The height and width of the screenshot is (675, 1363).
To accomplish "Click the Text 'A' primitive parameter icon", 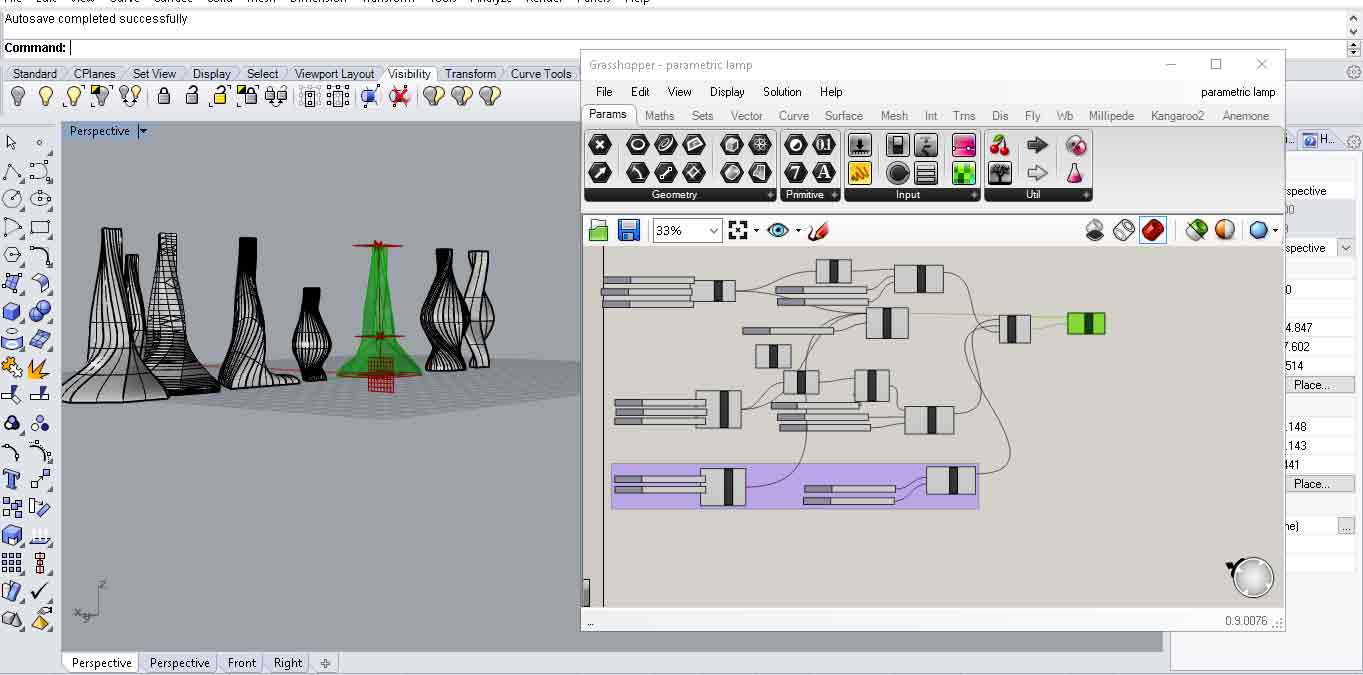I will pyautogui.click(x=823, y=173).
